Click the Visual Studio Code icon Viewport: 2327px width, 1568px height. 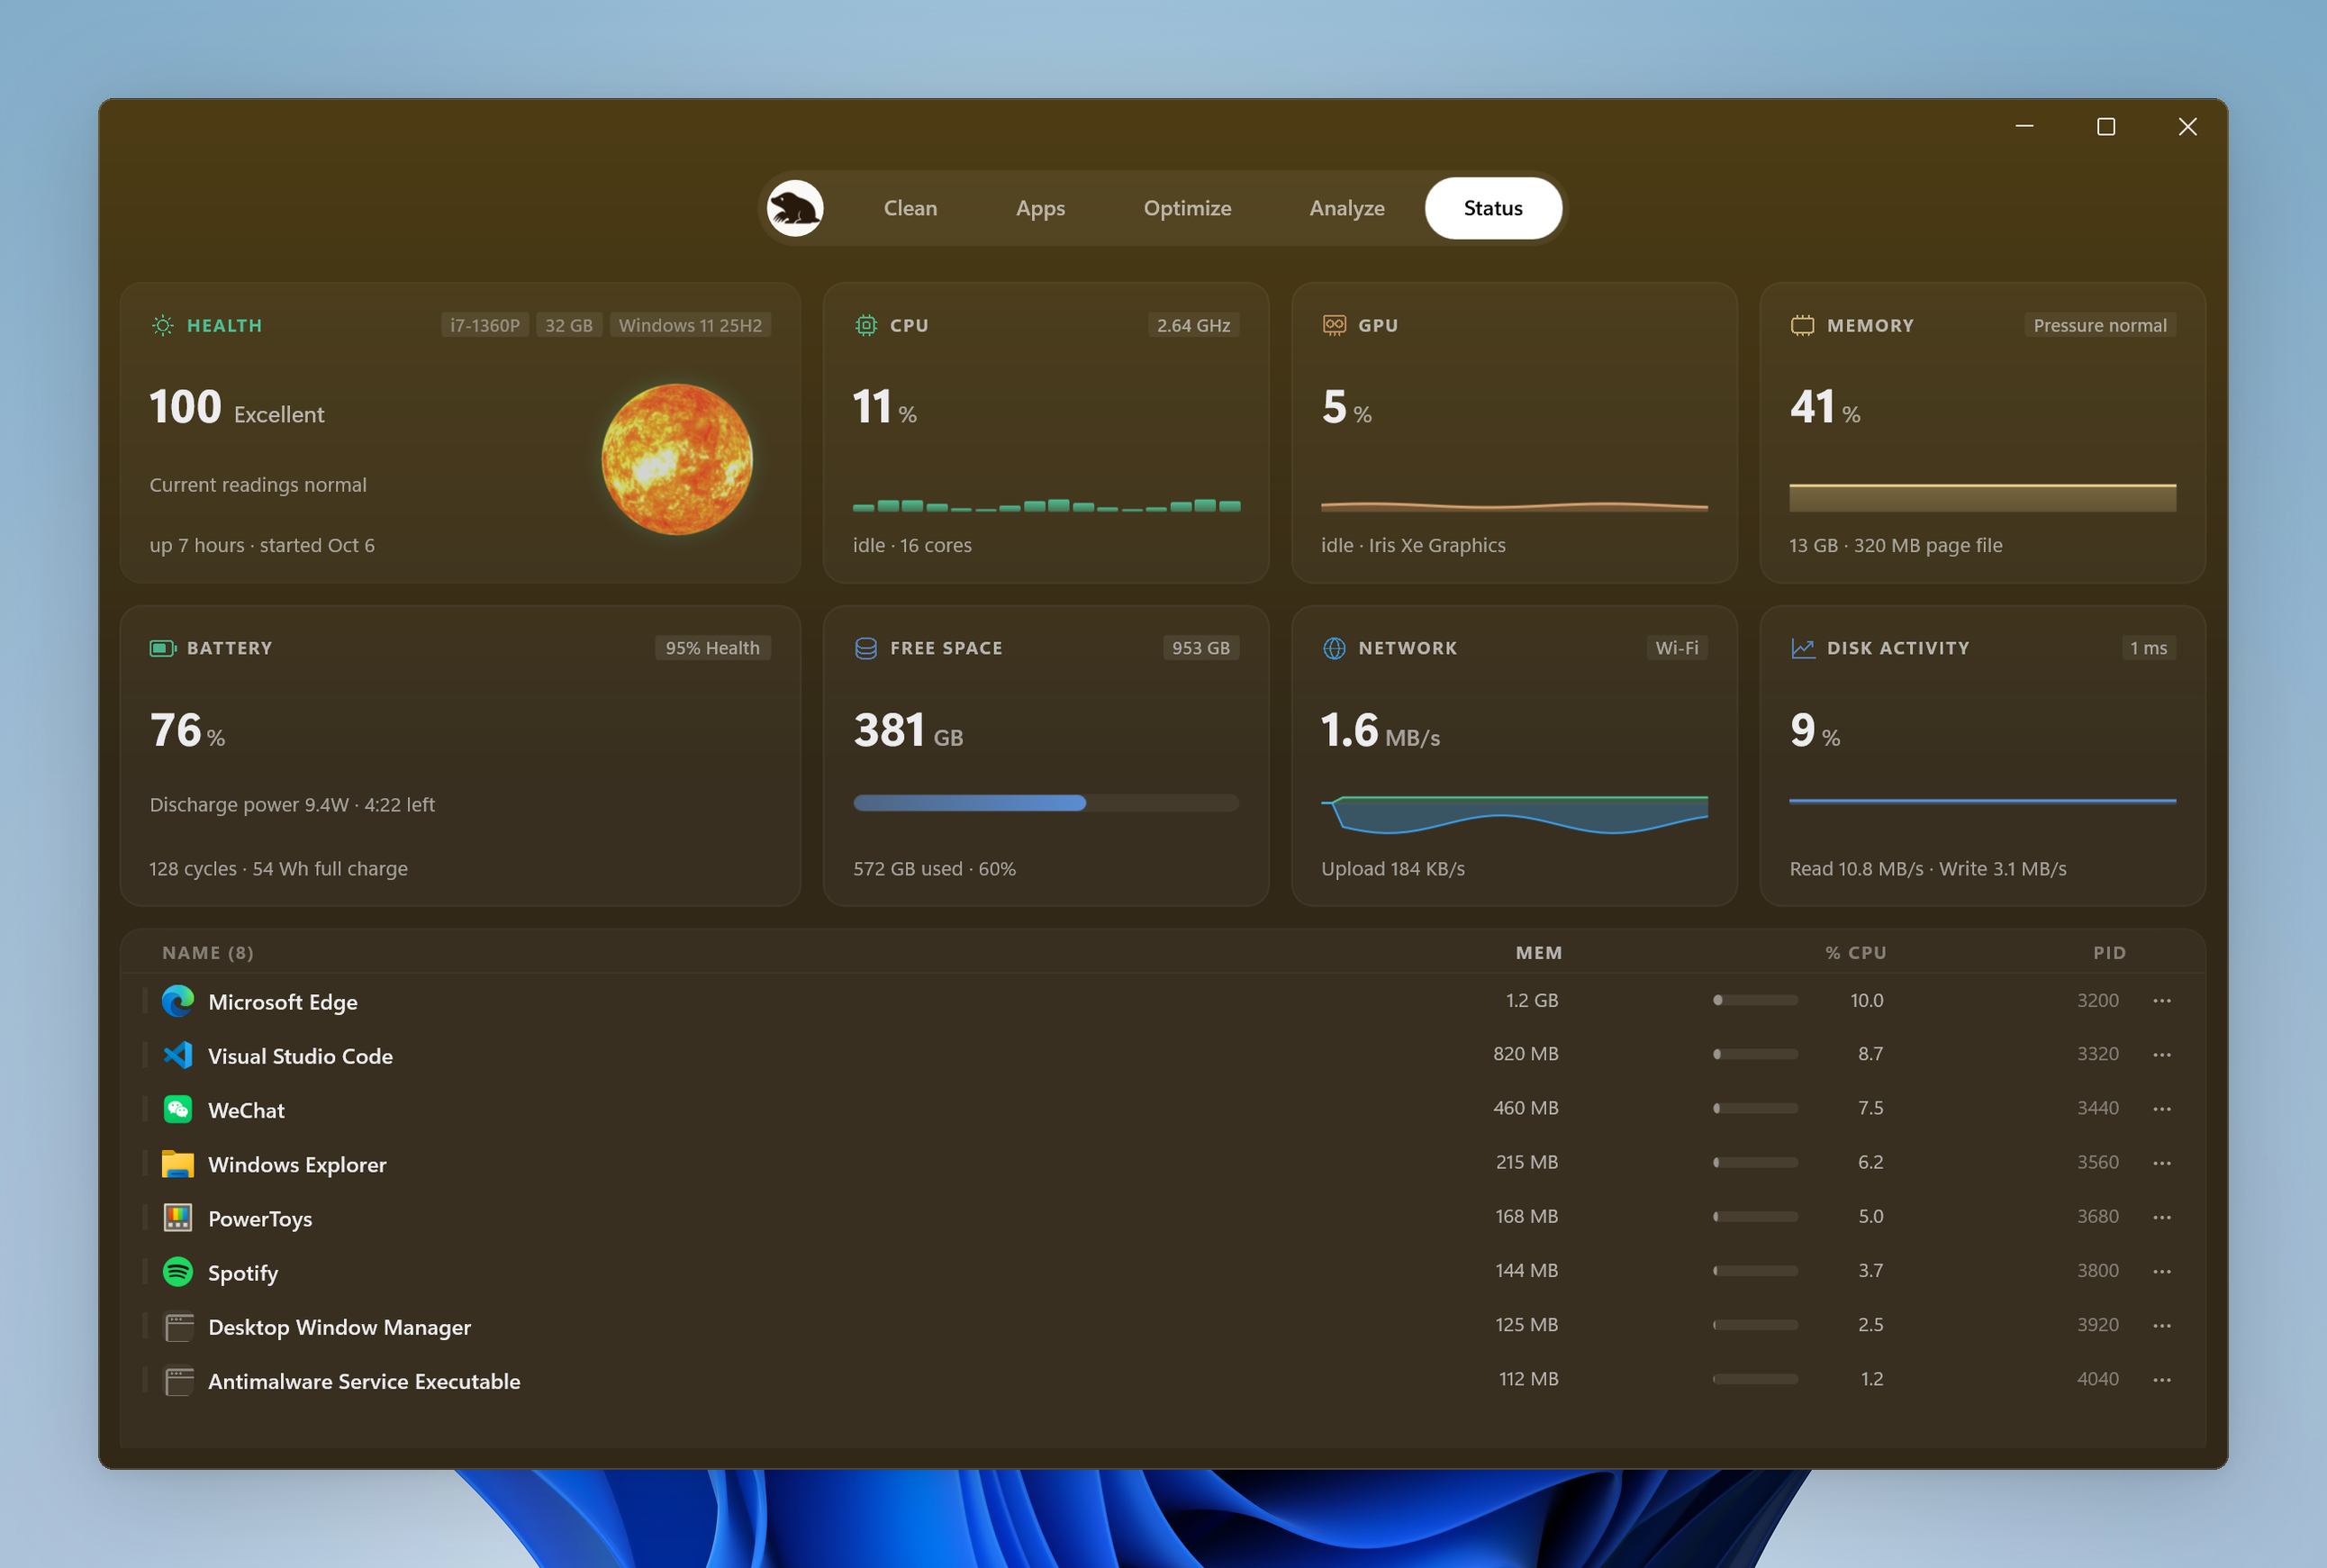(178, 1055)
